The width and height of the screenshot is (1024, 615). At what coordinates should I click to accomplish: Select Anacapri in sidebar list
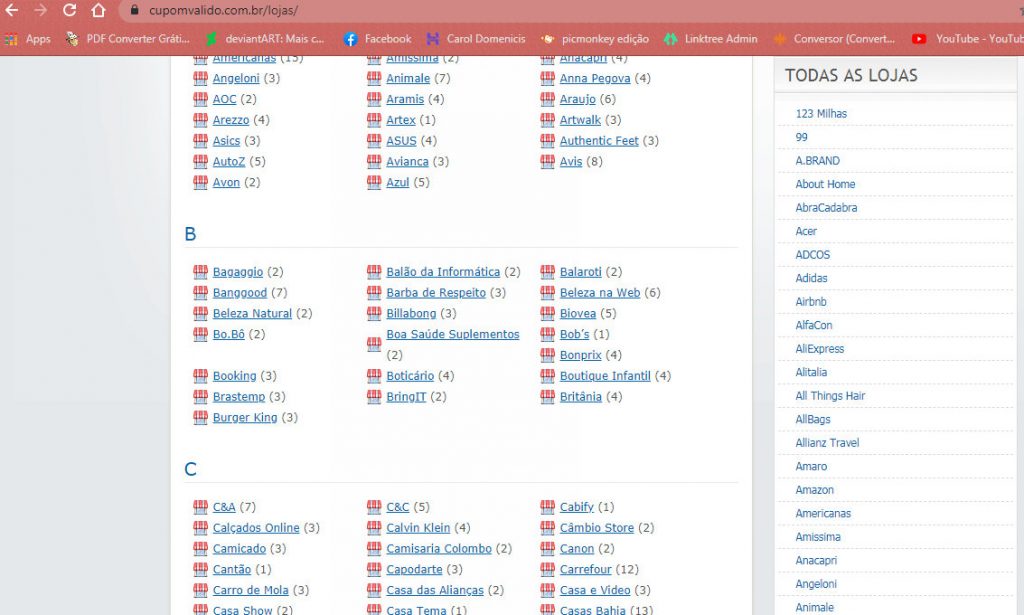click(x=816, y=560)
